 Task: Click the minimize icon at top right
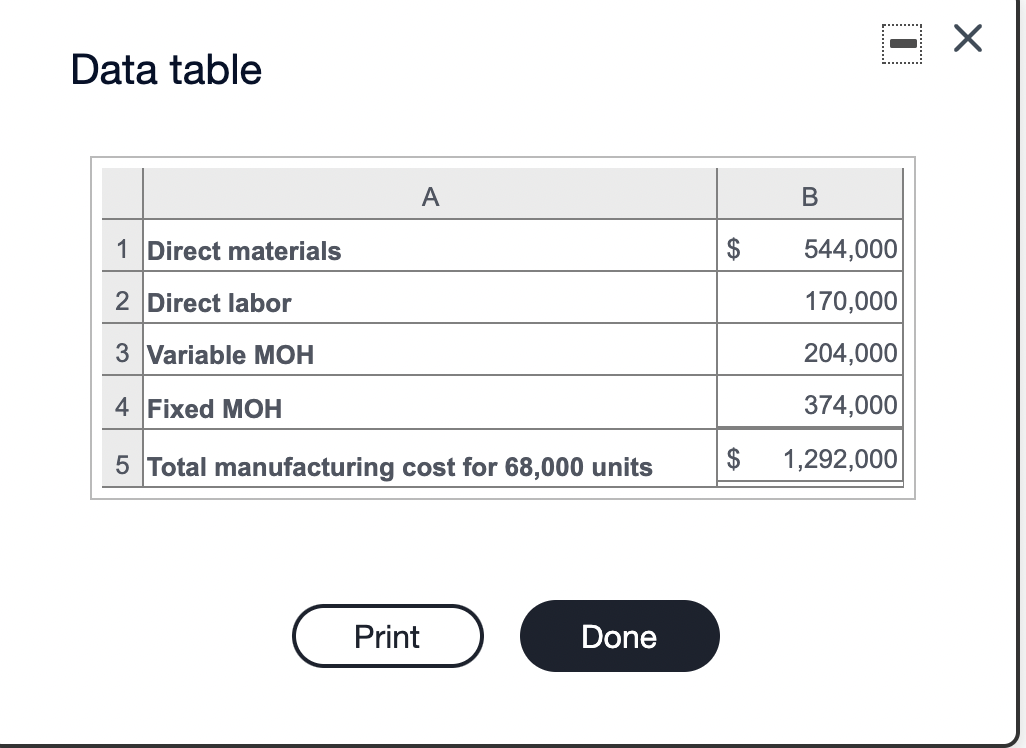901,44
